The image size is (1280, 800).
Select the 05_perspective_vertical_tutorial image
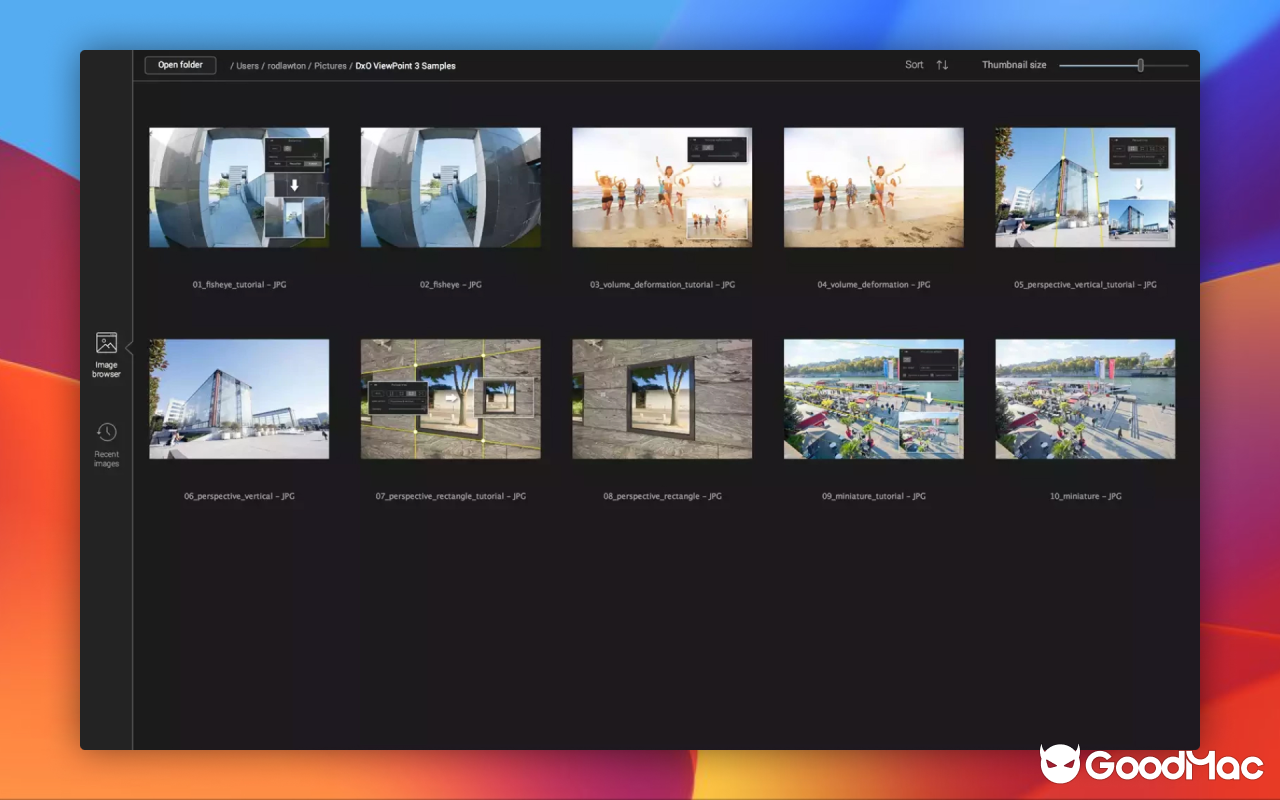point(1085,187)
